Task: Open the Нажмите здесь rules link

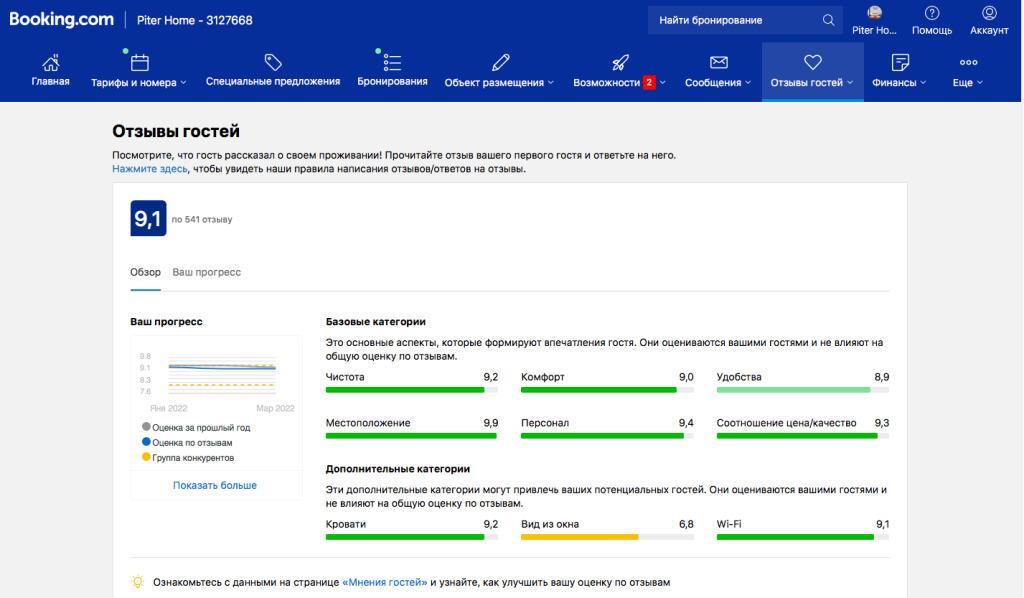Action: click(149, 169)
